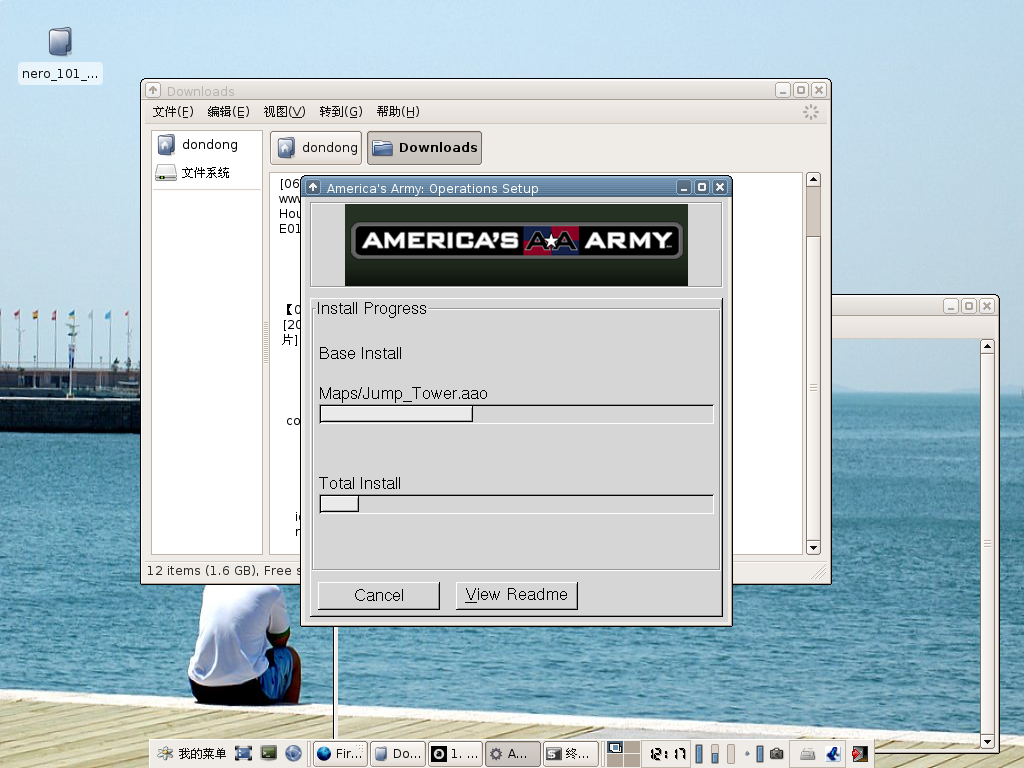Open the 视图(V) menu
The height and width of the screenshot is (768, 1024).
(284, 112)
